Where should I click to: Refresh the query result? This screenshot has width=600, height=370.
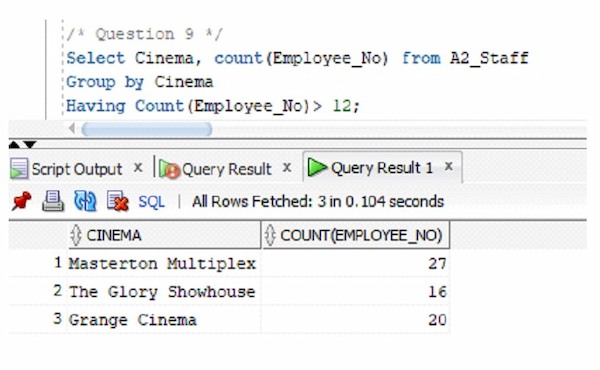point(85,201)
